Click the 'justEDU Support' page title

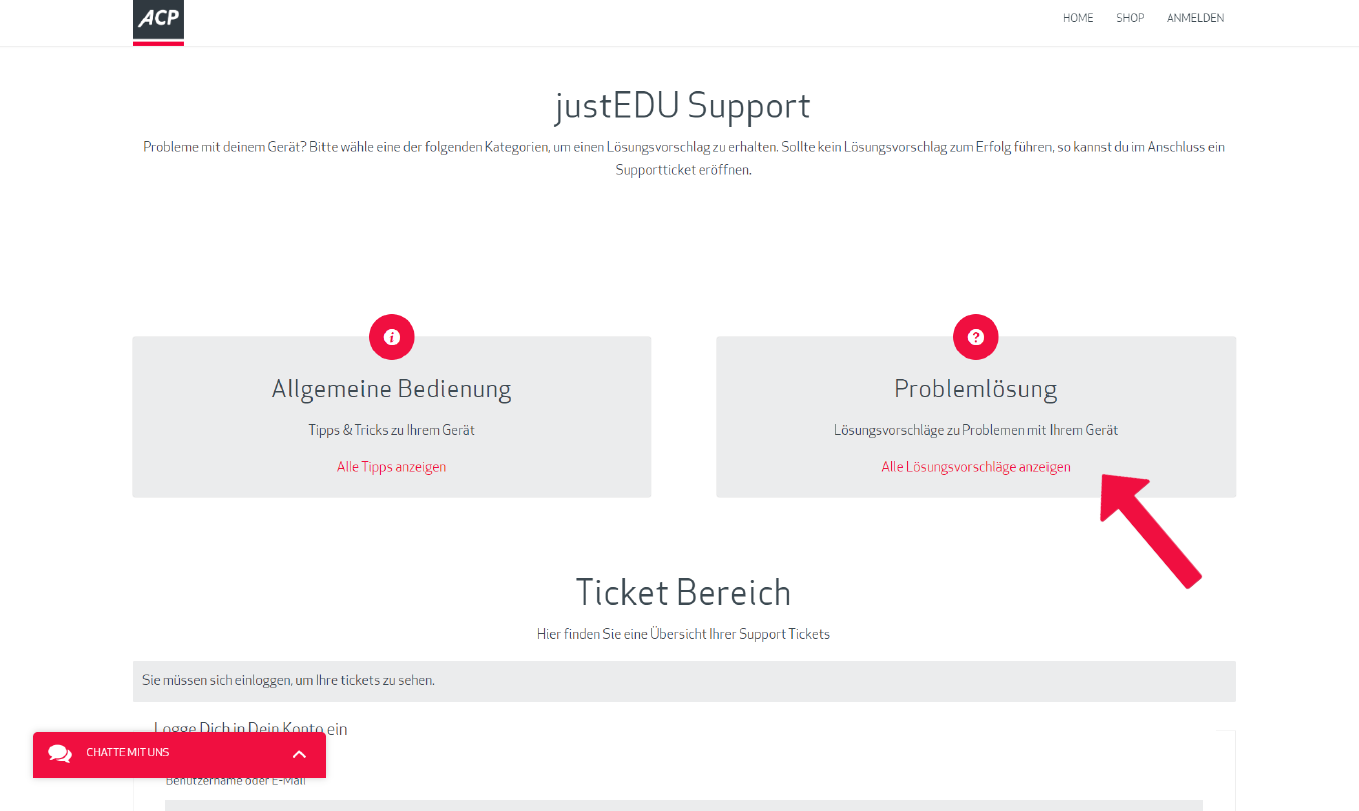(x=683, y=105)
